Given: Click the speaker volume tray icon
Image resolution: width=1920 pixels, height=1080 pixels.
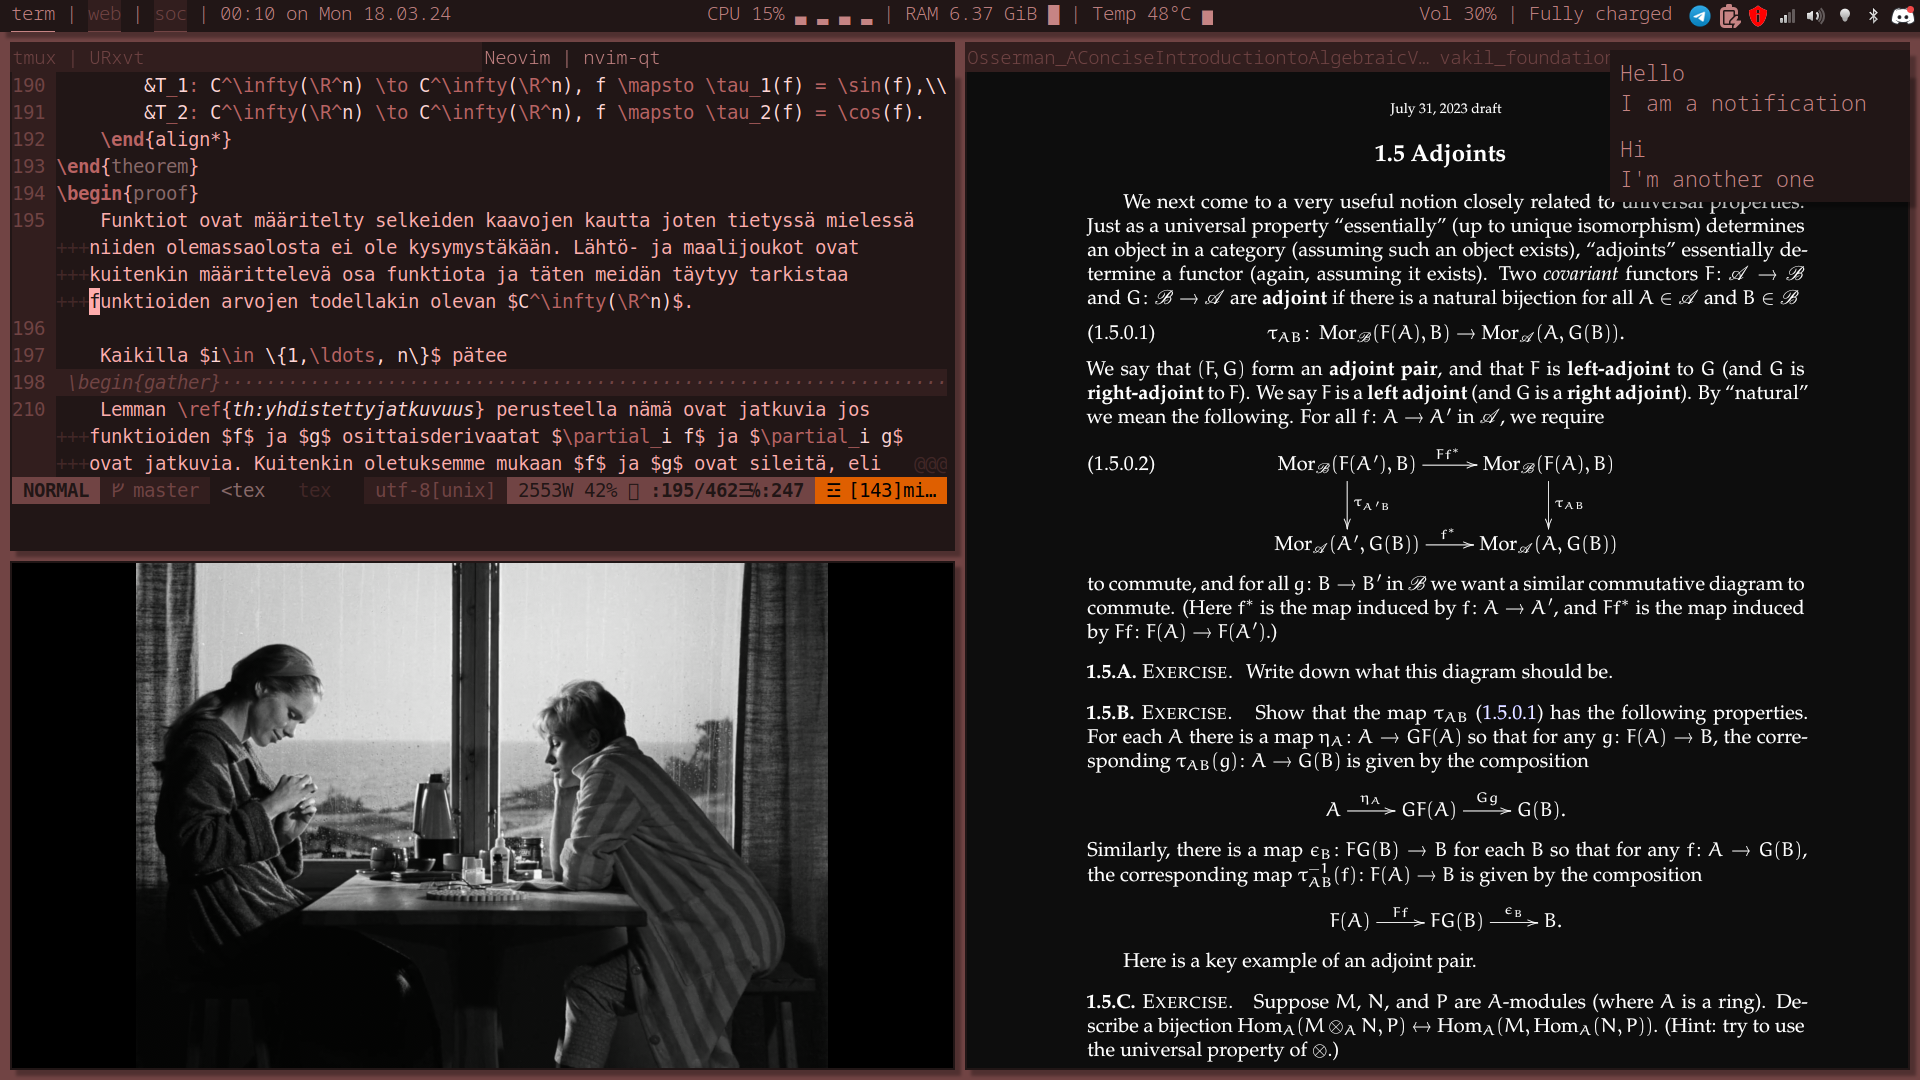Looking at the screenshot, I should [x=1816, y=15].
